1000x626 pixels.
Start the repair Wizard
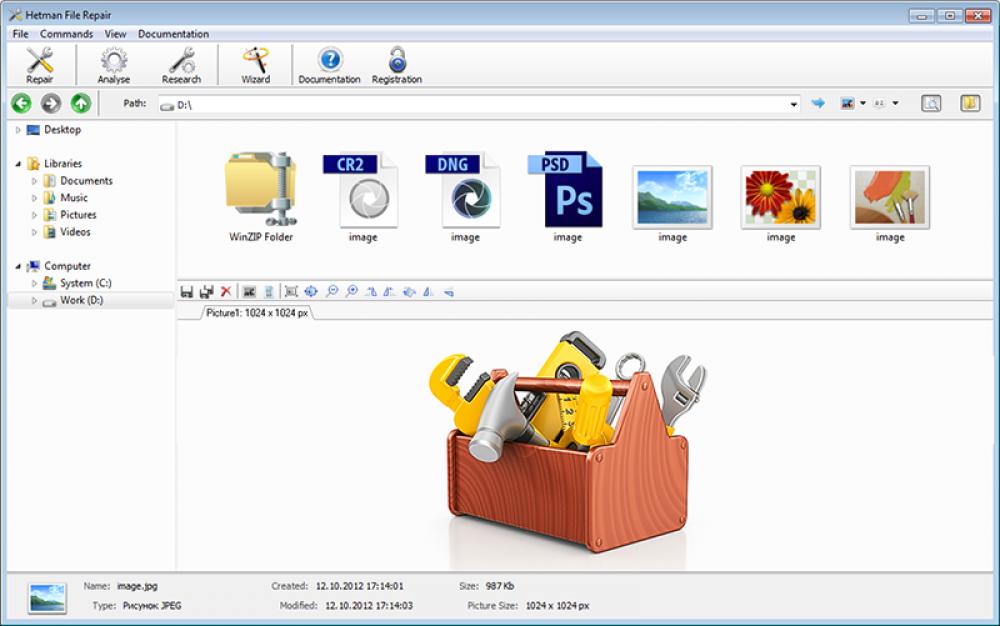point(254,63)
